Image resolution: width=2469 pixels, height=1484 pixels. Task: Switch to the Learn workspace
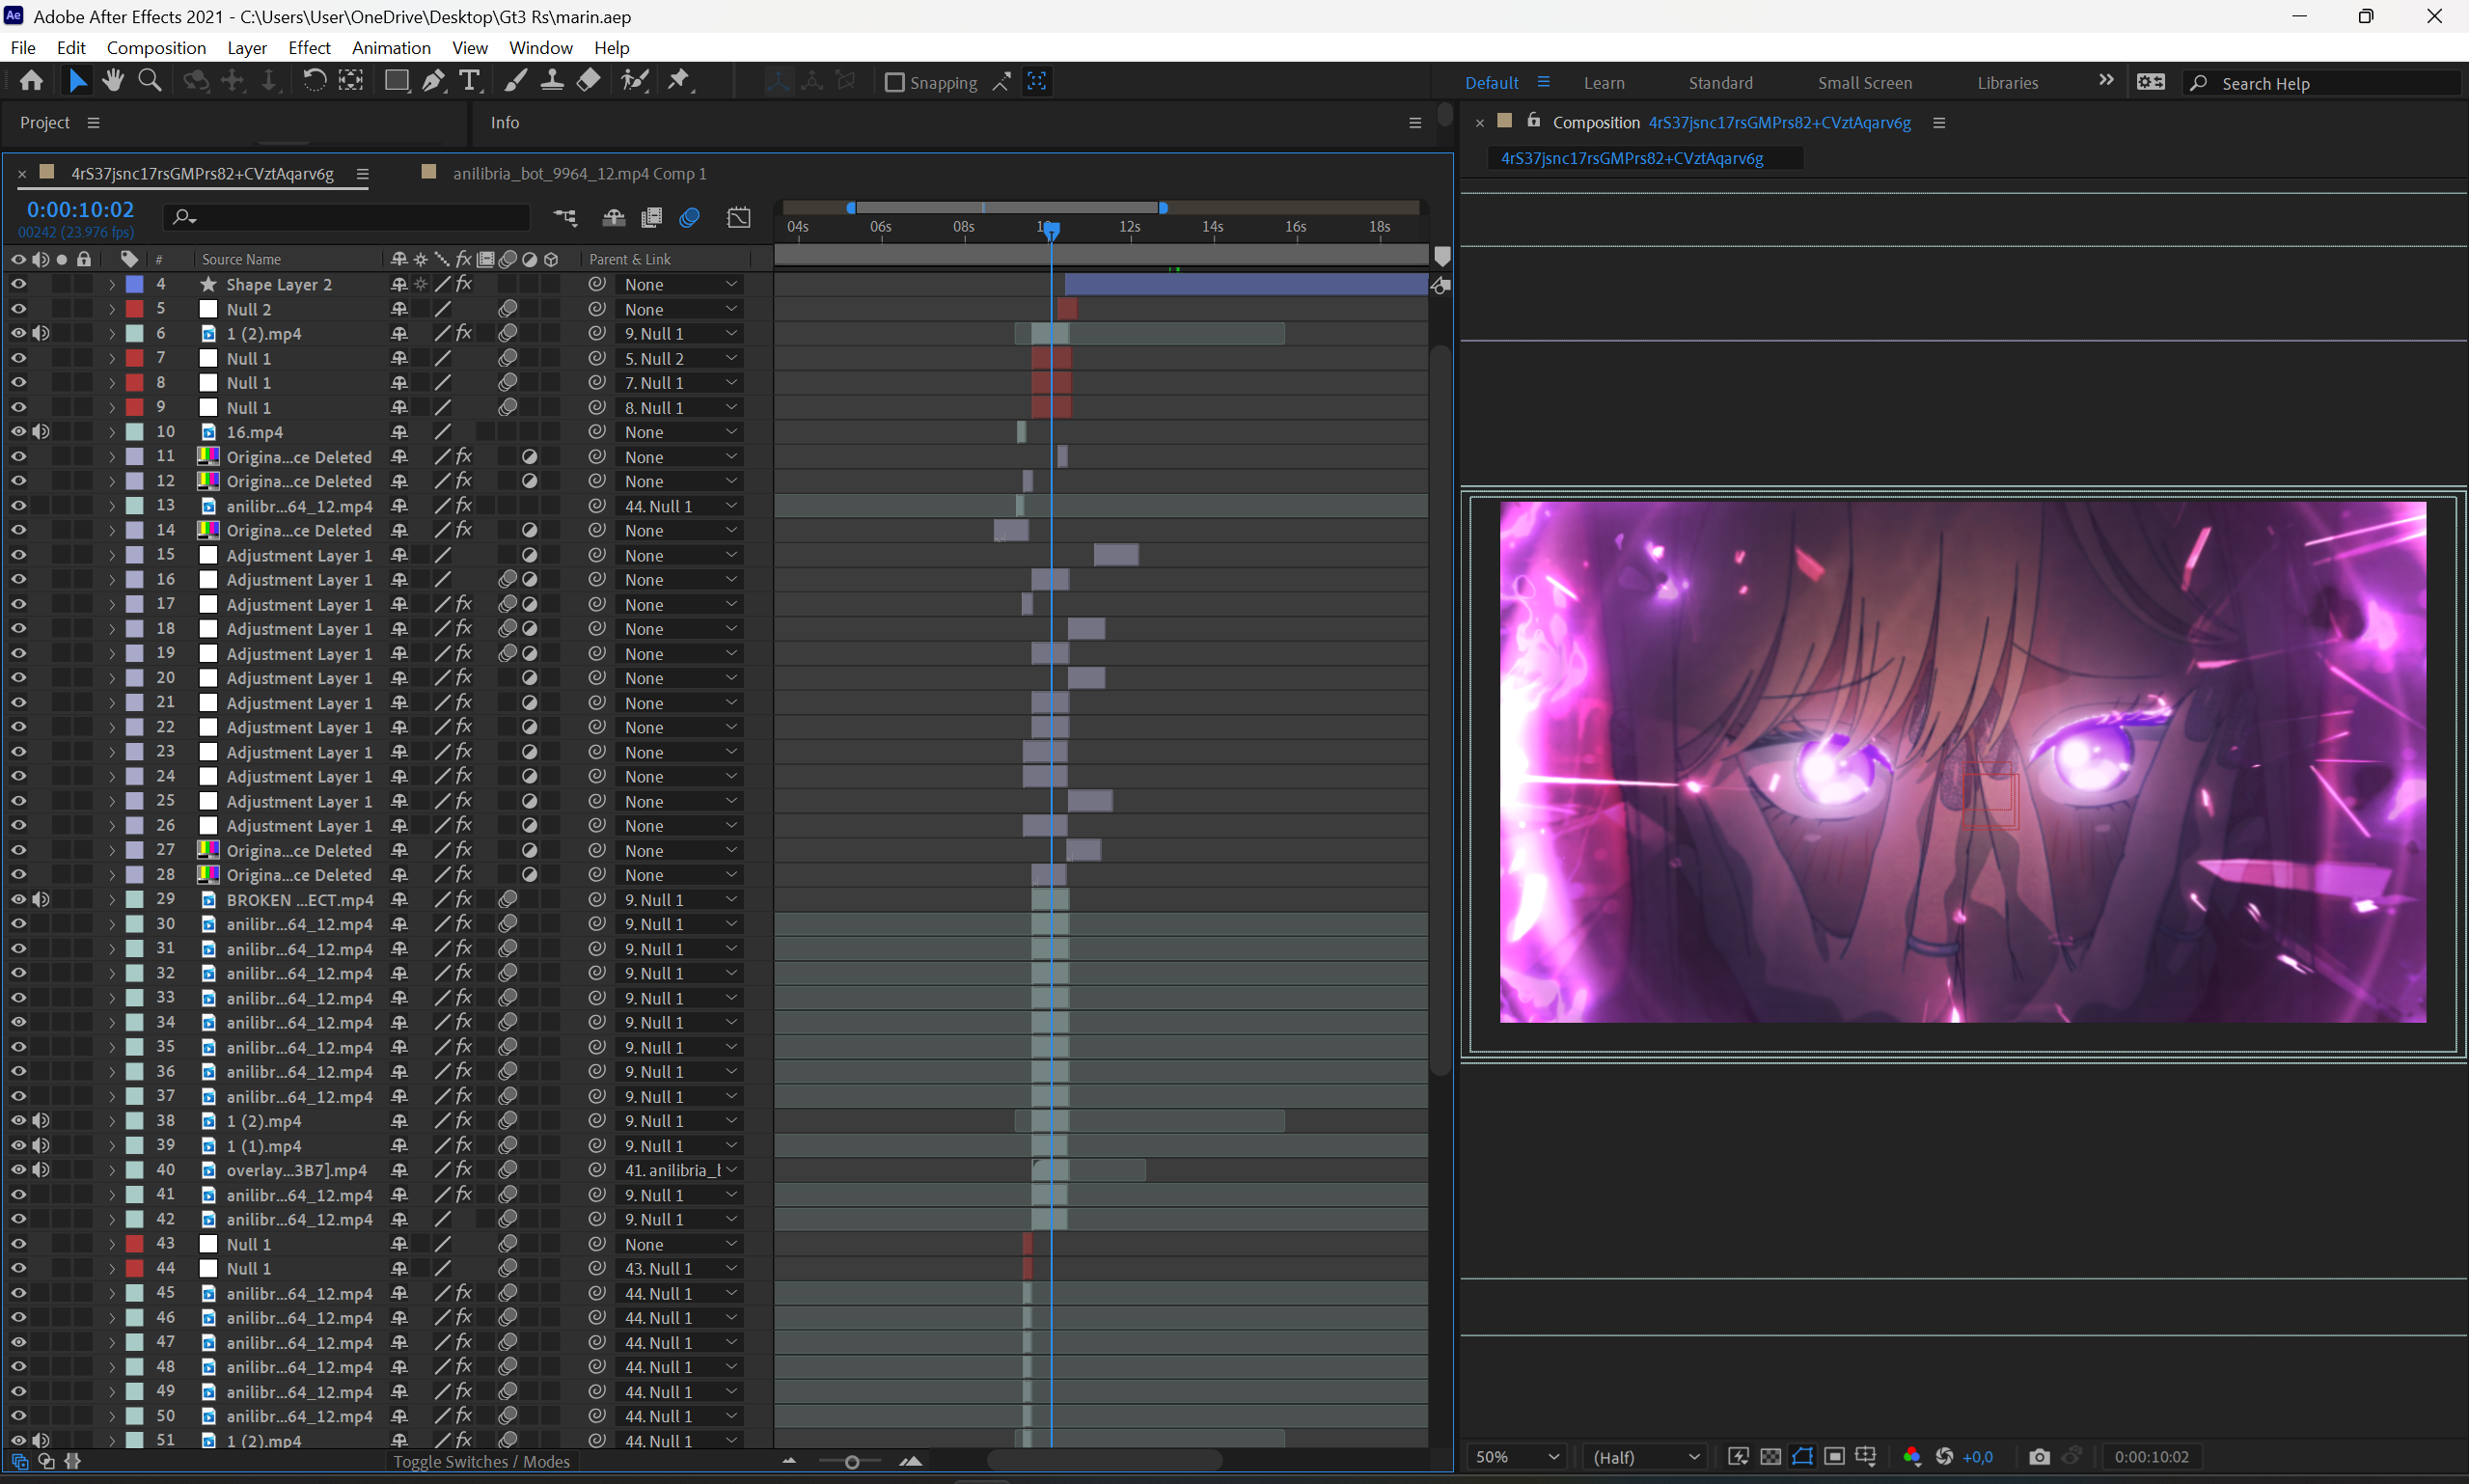1604,83
